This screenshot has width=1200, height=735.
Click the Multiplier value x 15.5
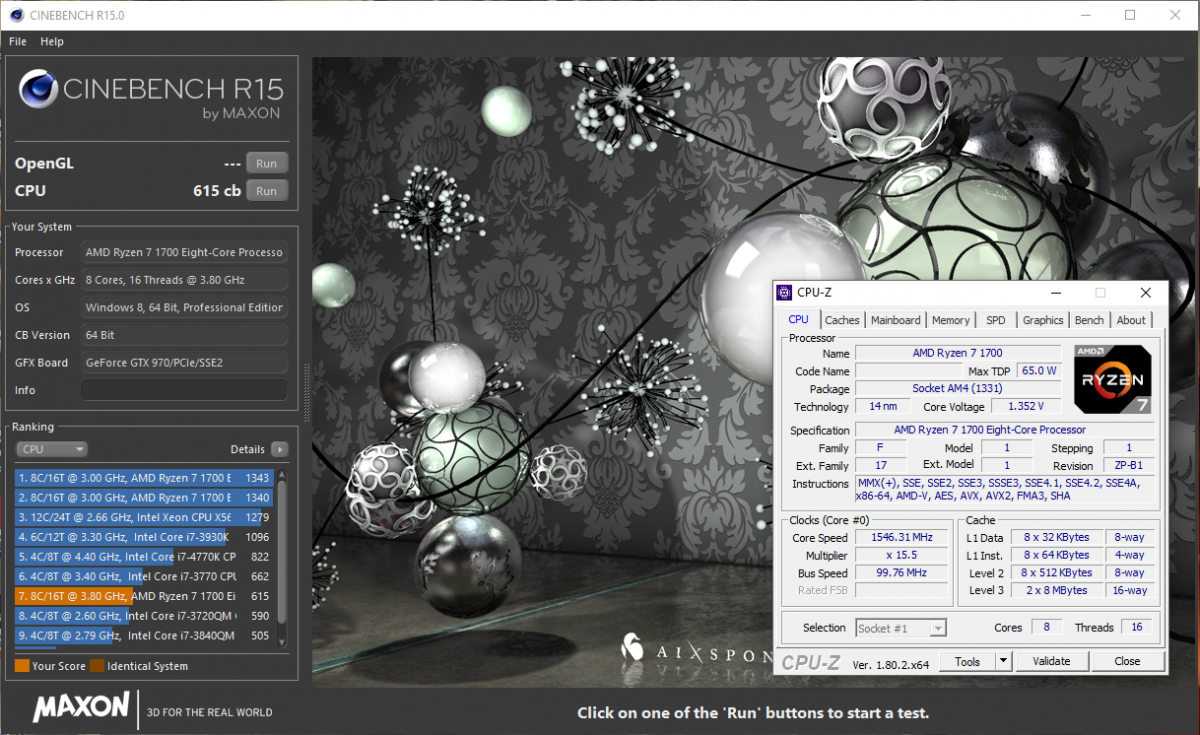click(903, 555)
